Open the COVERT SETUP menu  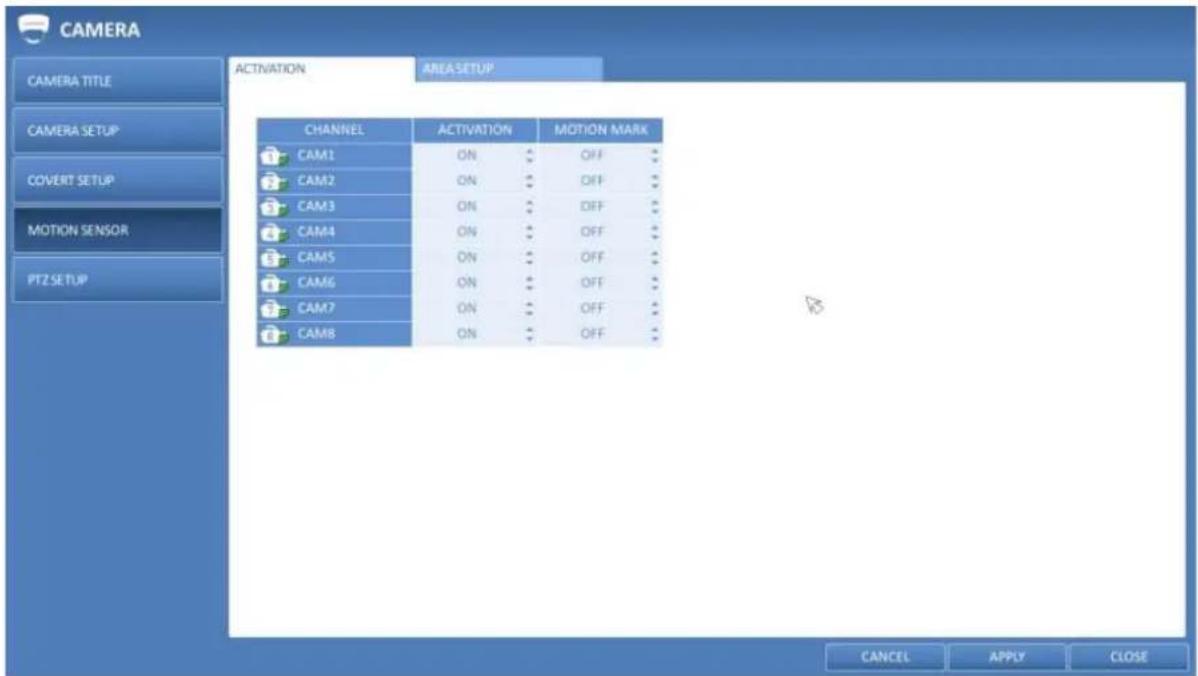[118, 180]
